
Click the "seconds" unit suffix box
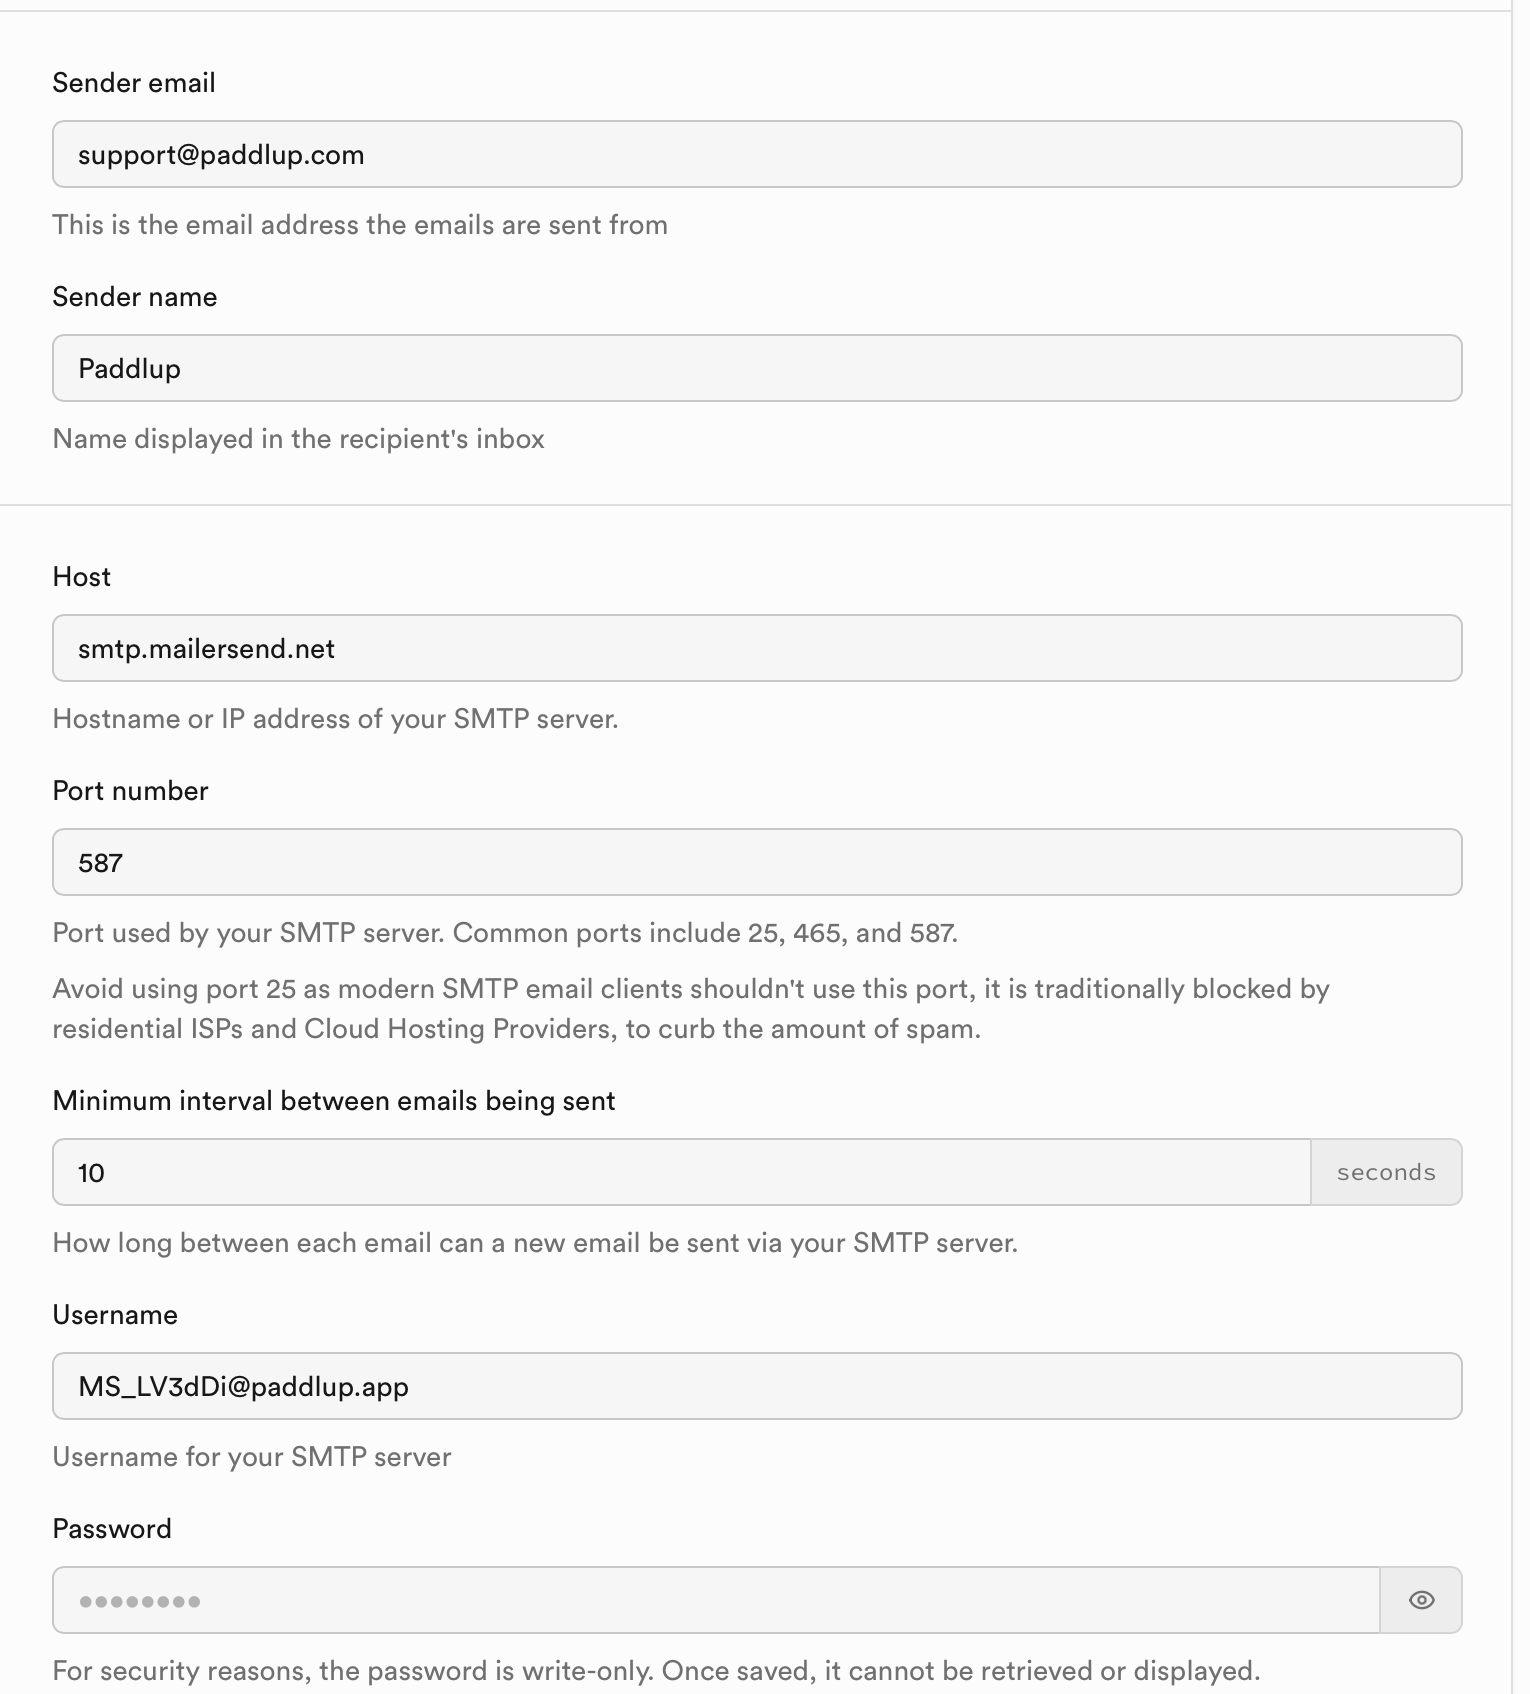pos(1386,1173)
